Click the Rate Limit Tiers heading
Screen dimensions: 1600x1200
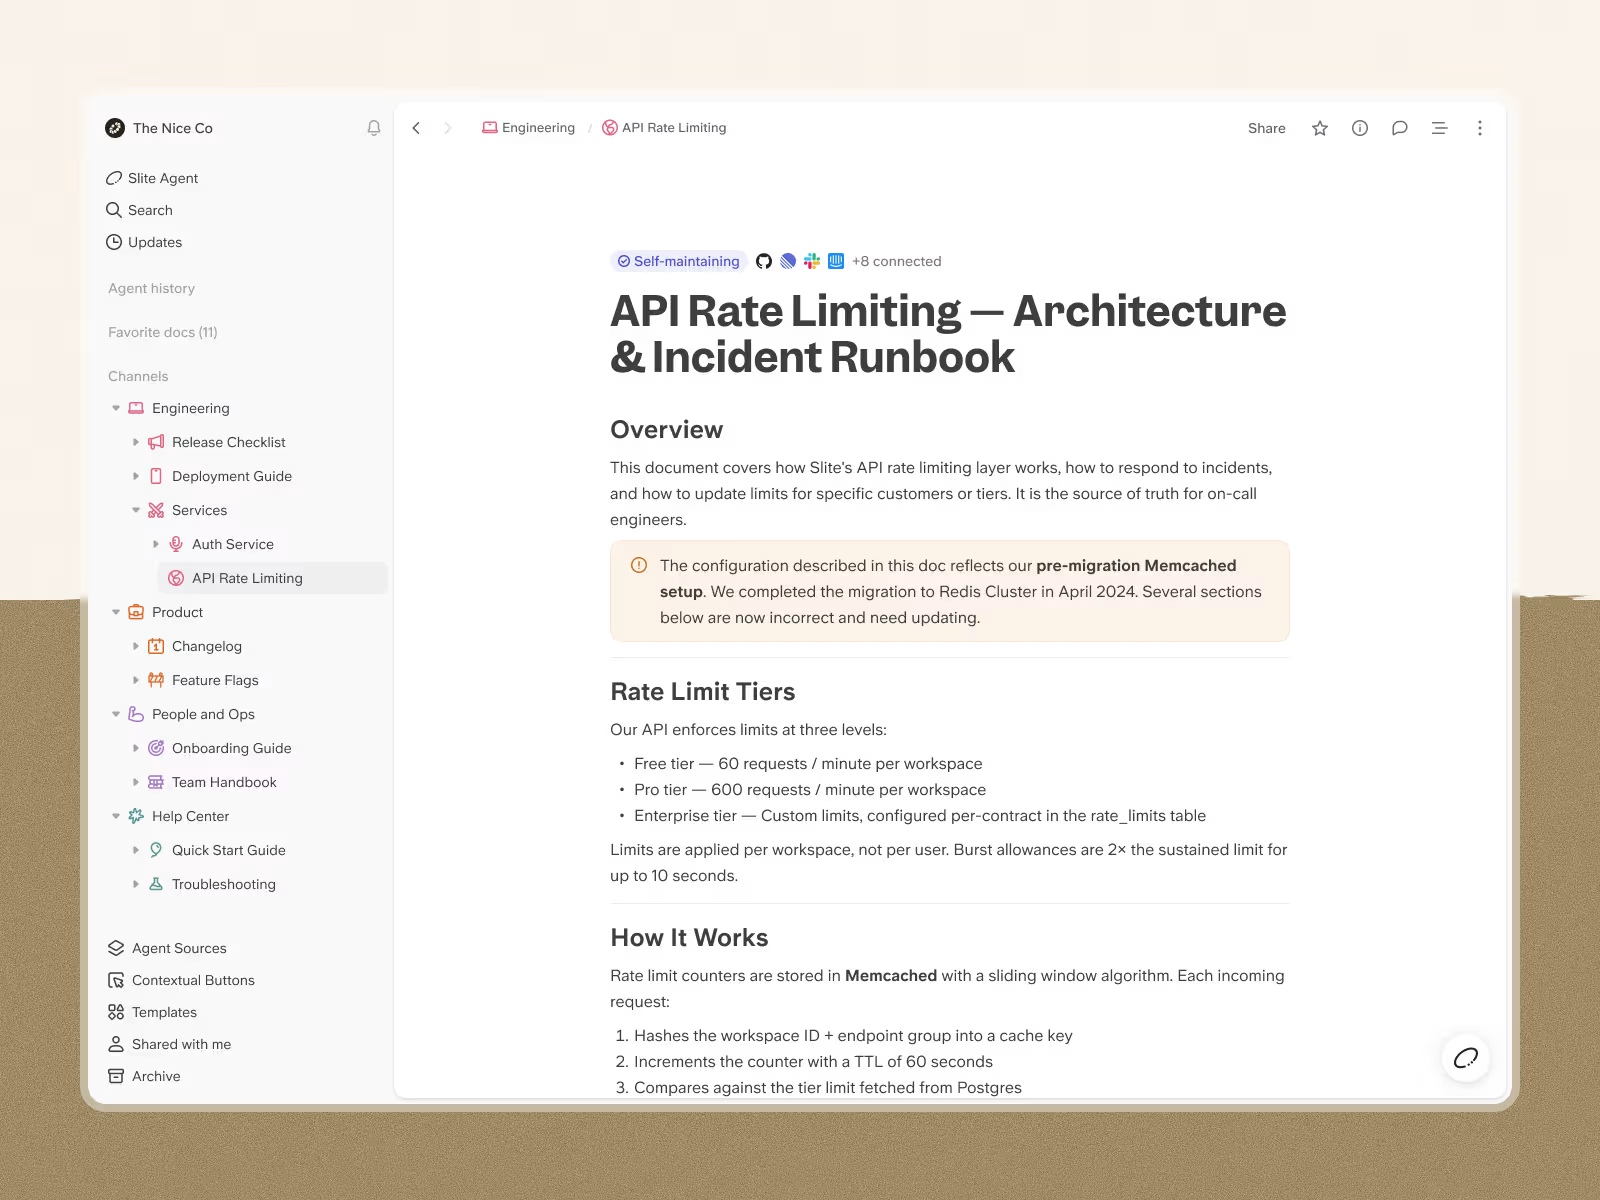tap(703, 691)
